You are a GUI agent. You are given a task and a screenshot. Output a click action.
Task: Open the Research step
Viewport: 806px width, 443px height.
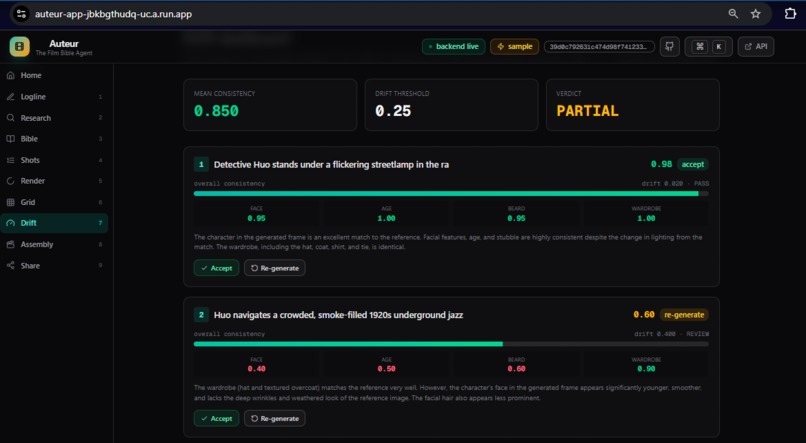click(54, 118)
